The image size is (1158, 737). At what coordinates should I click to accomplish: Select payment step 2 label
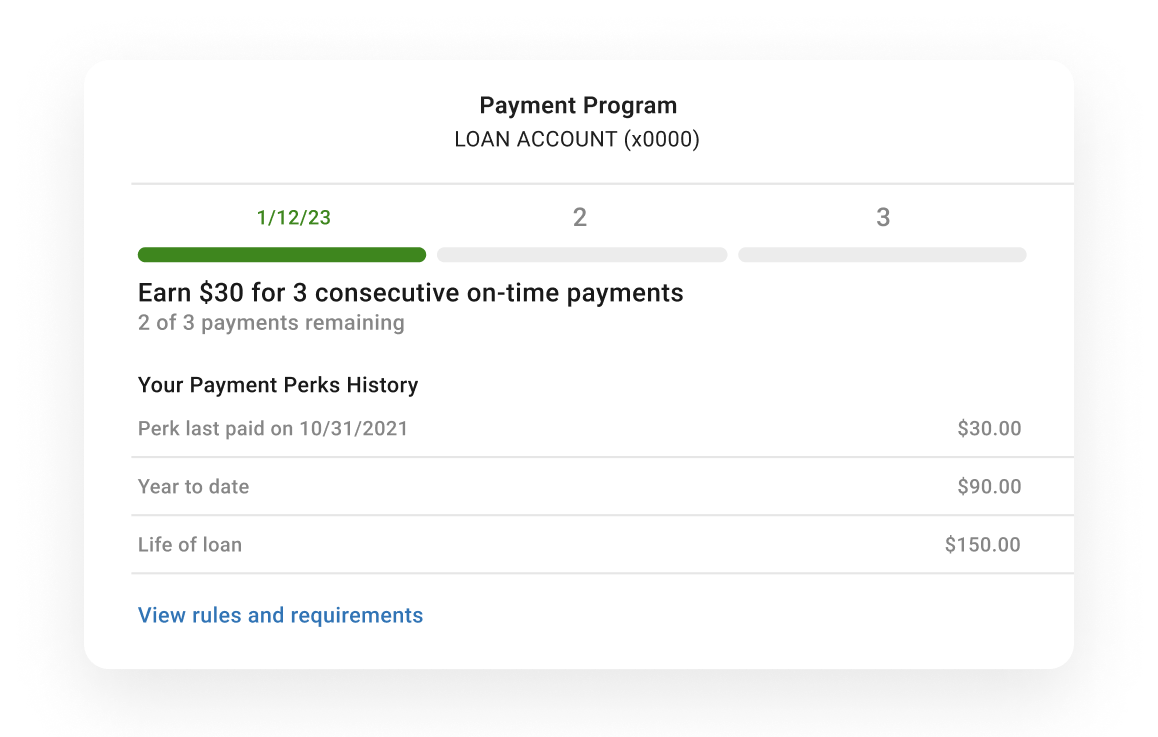579,218
